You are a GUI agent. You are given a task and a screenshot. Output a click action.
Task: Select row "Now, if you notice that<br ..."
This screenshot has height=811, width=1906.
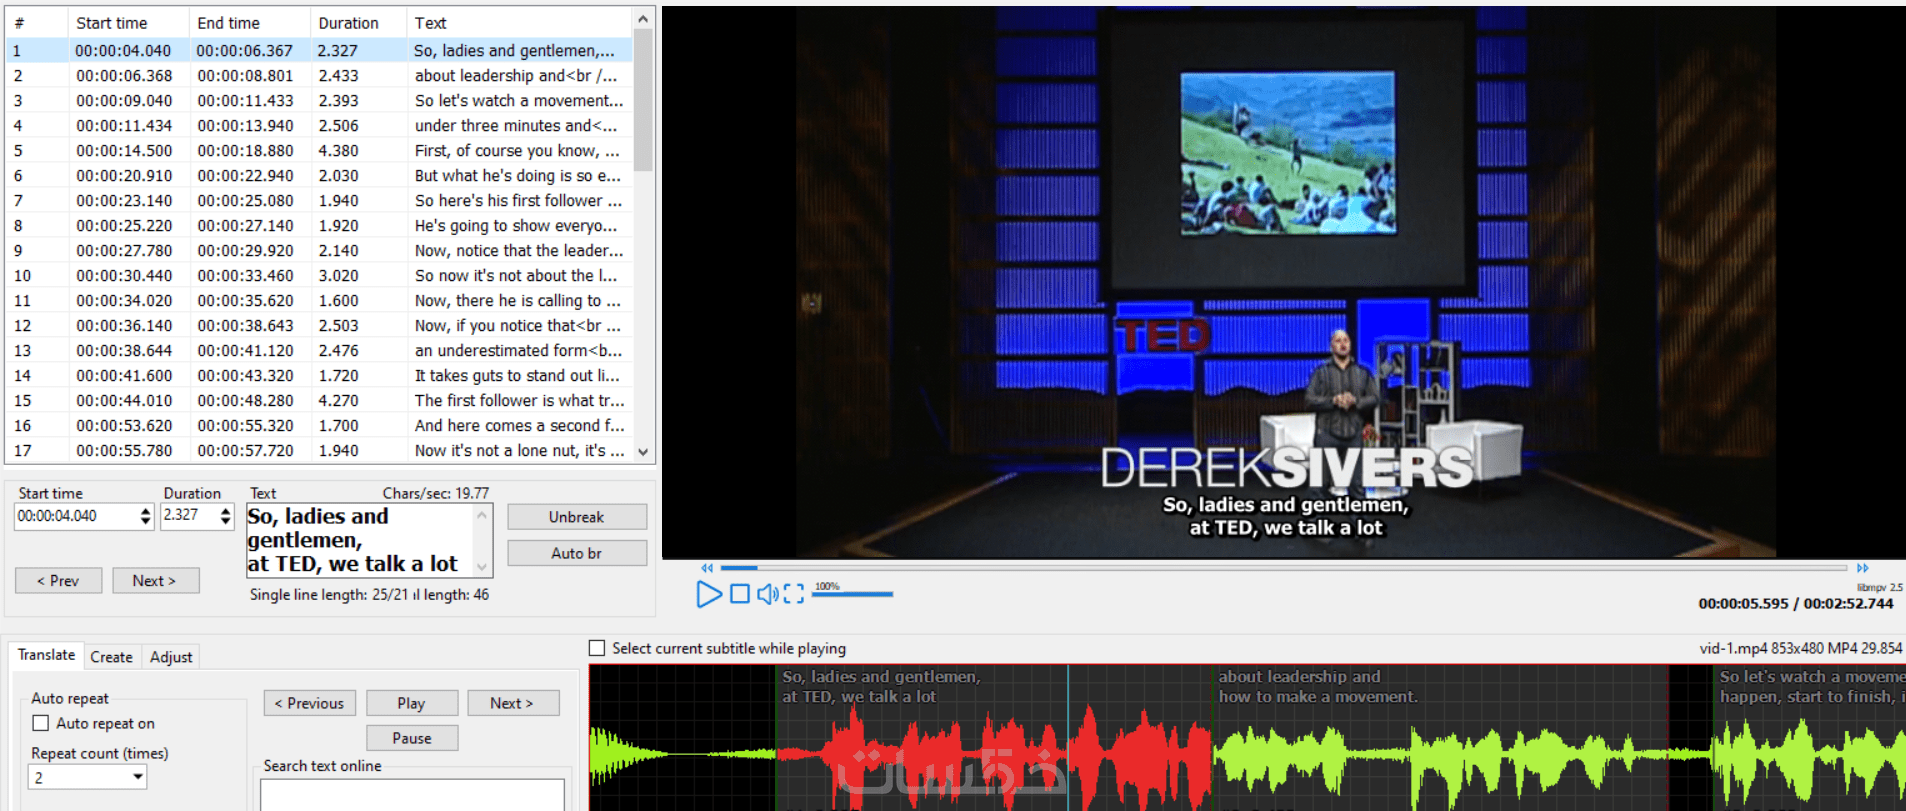point(320,325)
